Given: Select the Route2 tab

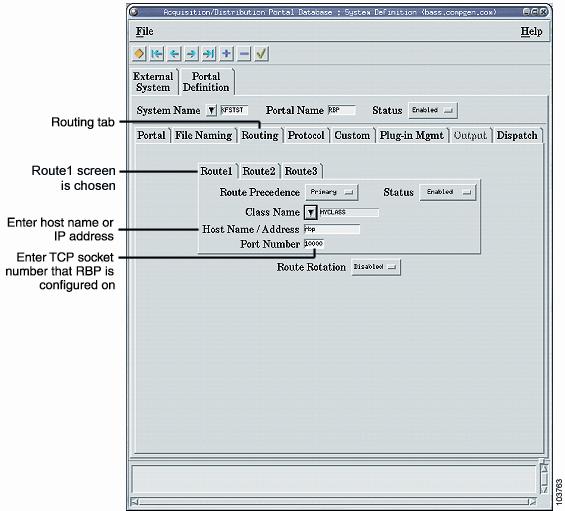Looking at the screenshot, I should [259, 171].
